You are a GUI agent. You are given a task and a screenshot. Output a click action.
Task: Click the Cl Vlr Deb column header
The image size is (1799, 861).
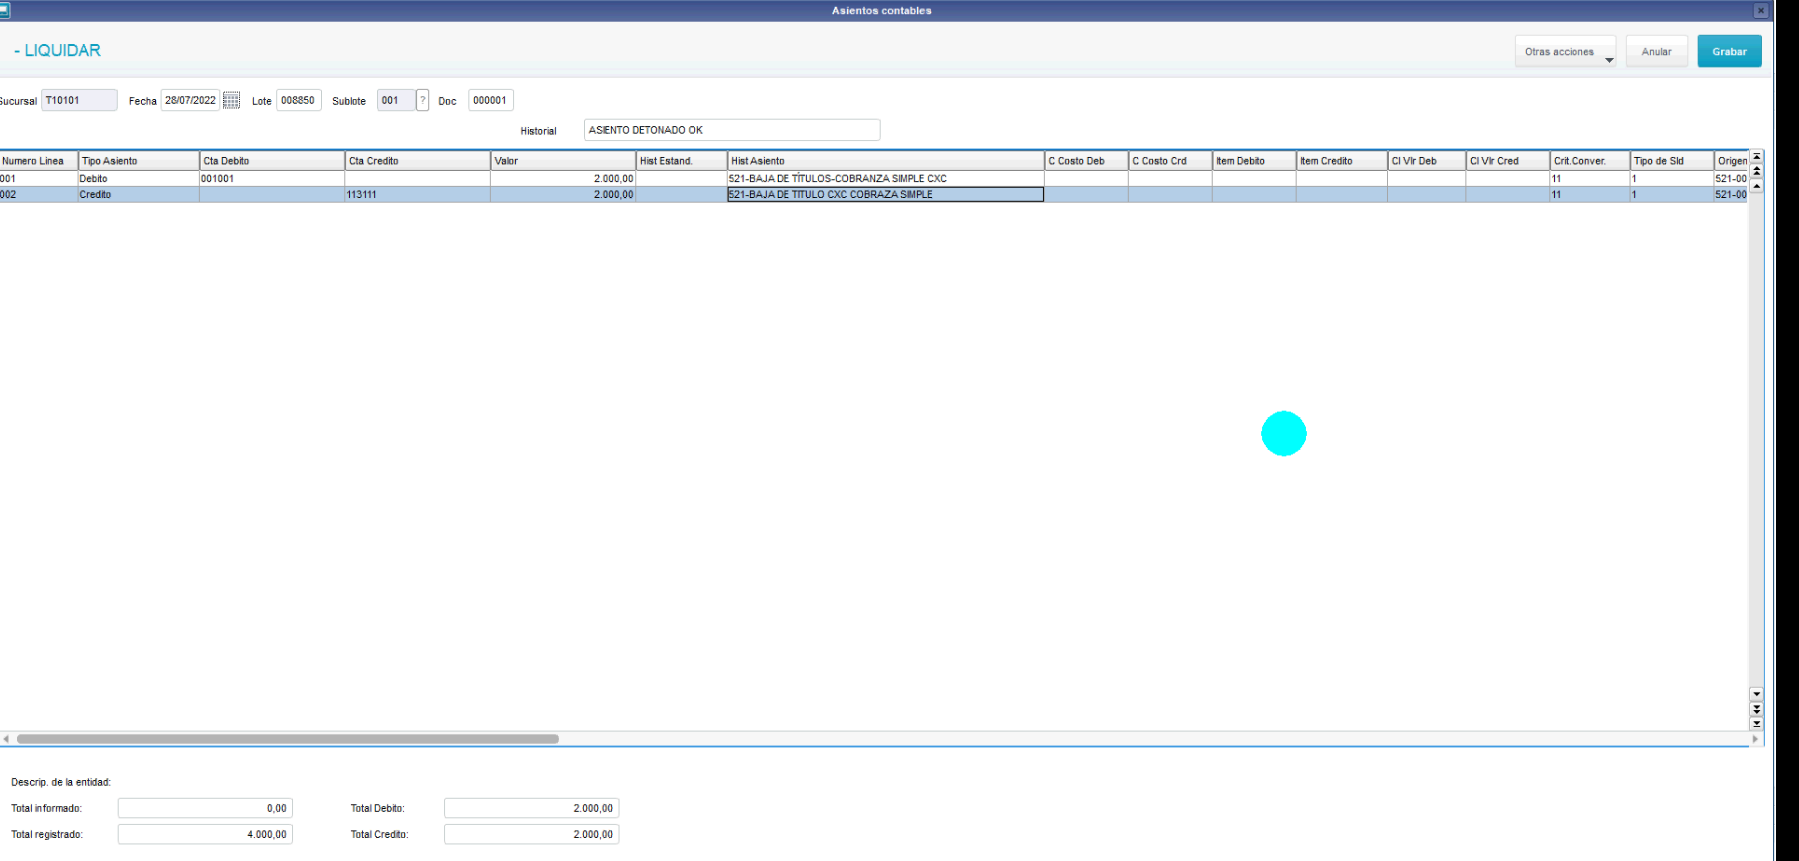click(x=1427, y=161)
